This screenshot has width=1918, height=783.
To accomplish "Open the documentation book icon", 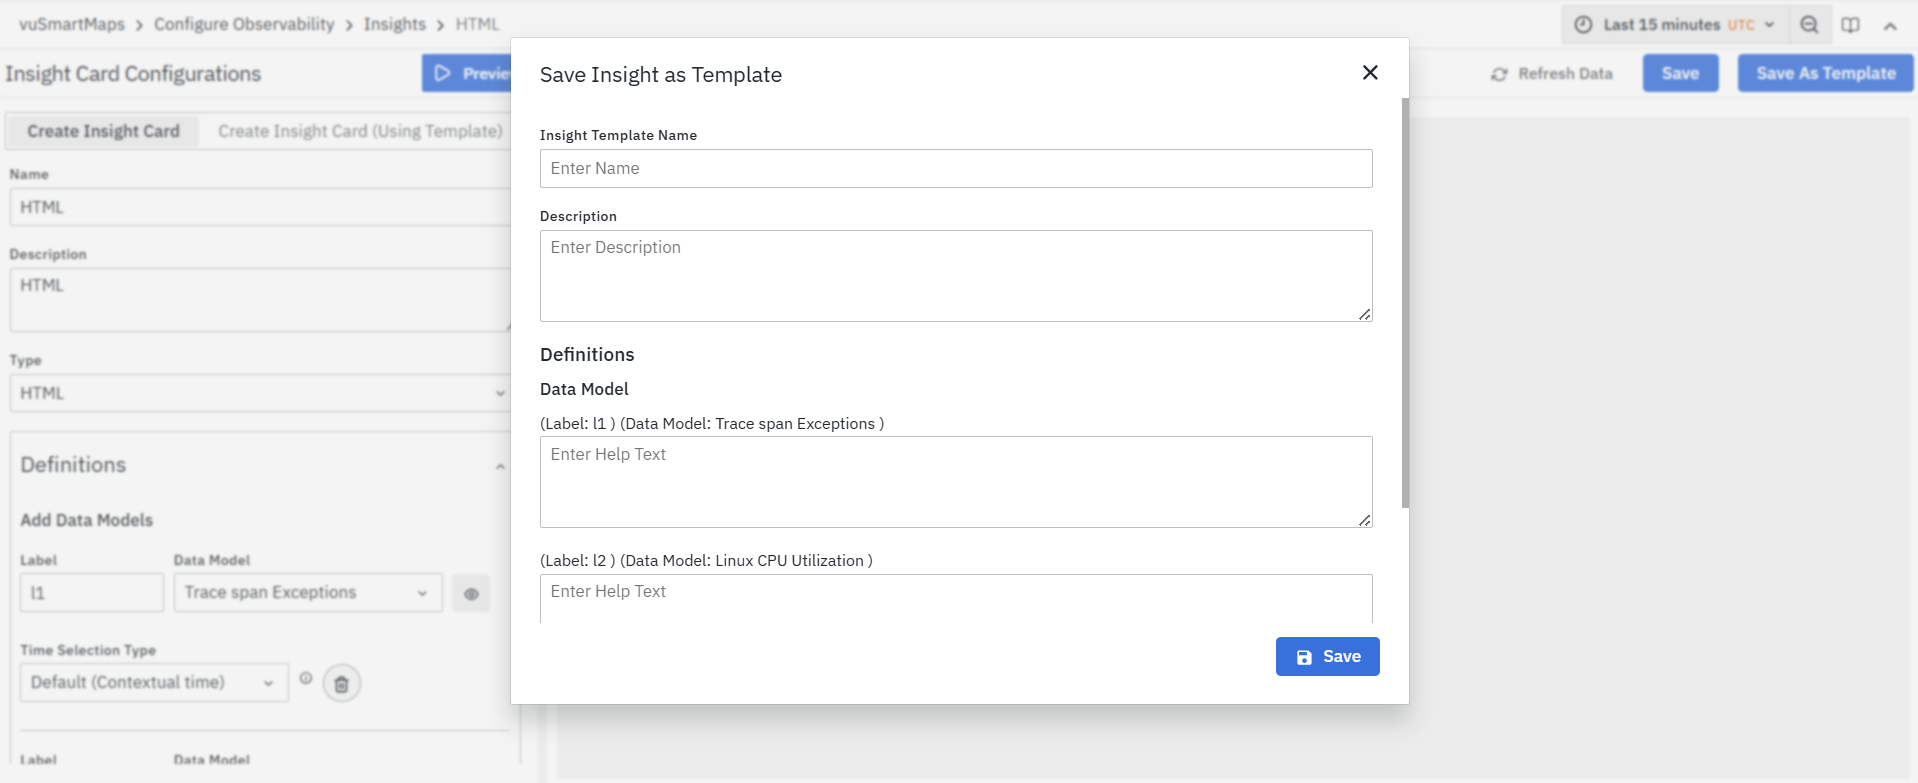I will (x=1851, y=25).
